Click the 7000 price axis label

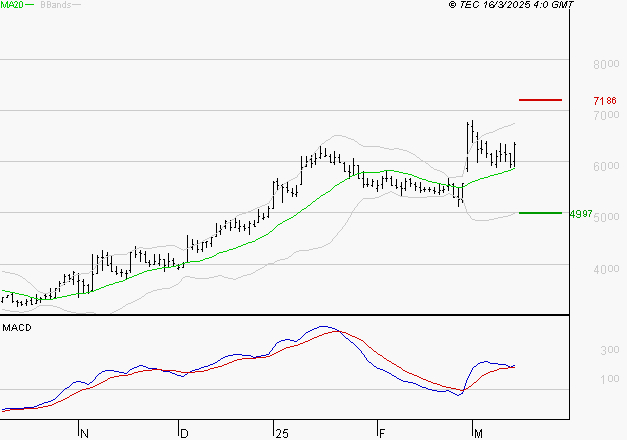tap(606, 115)
